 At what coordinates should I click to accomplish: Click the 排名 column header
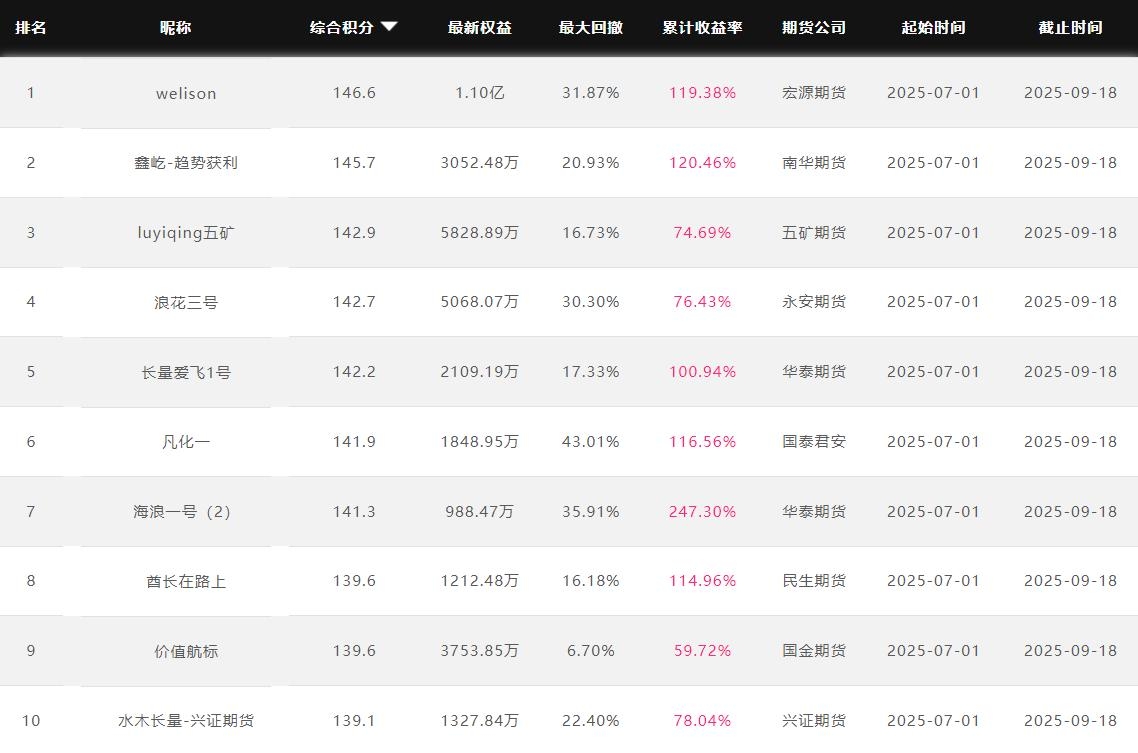click(x=31, y=28)
